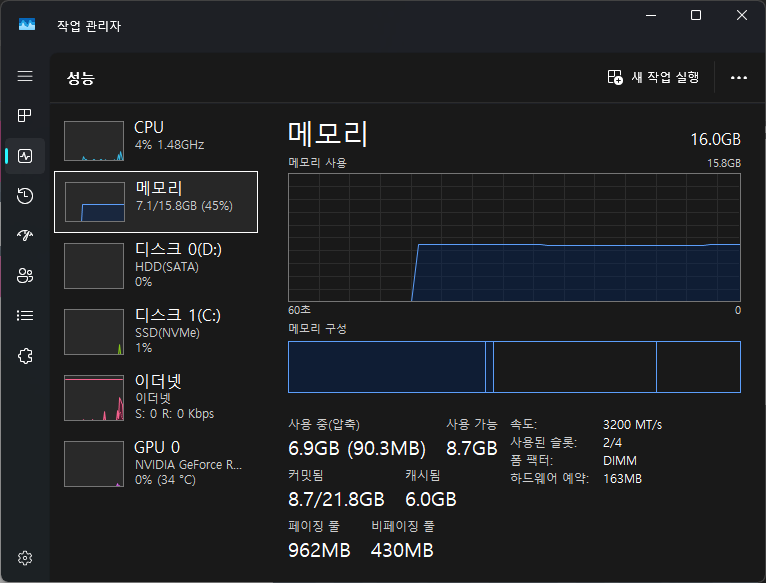Click the 메모리 구성 composition bar
The image size is (766, 583).
514,367
